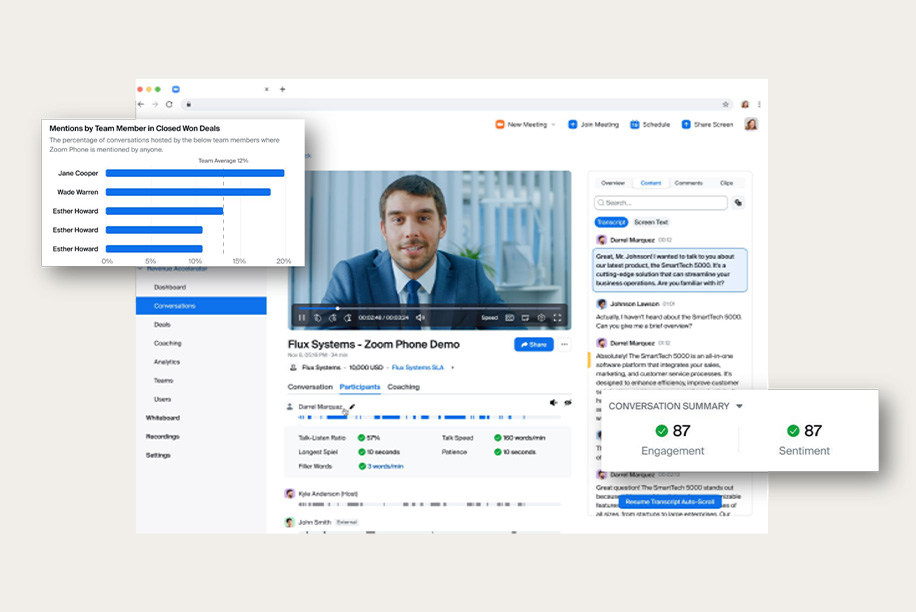The image size is (916, 612).
Task: Switch to the Conversation tab
Action: [x=310, y=387]
